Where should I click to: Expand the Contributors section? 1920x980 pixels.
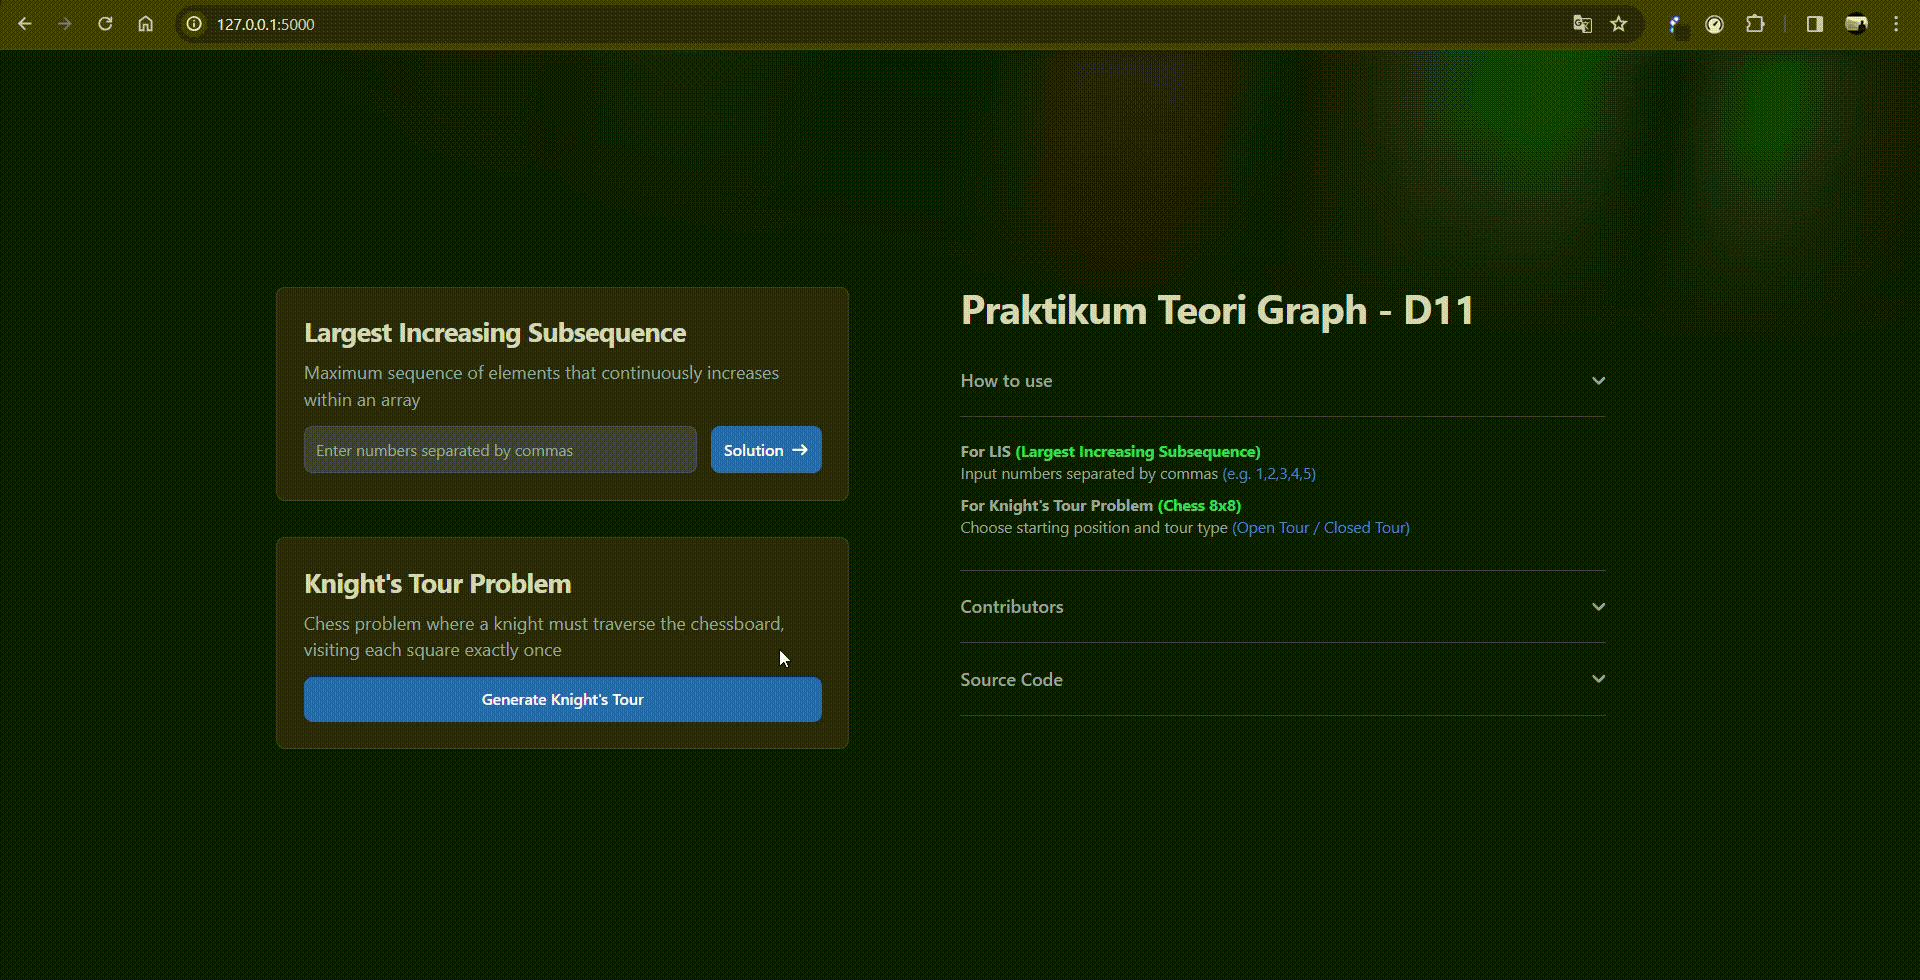(1598, 607)
